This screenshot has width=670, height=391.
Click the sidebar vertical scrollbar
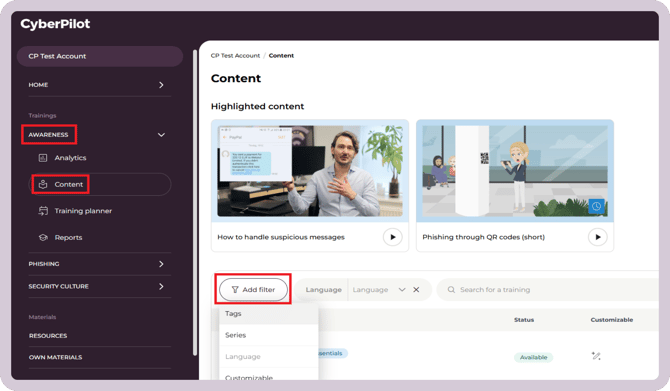[195, 203]
